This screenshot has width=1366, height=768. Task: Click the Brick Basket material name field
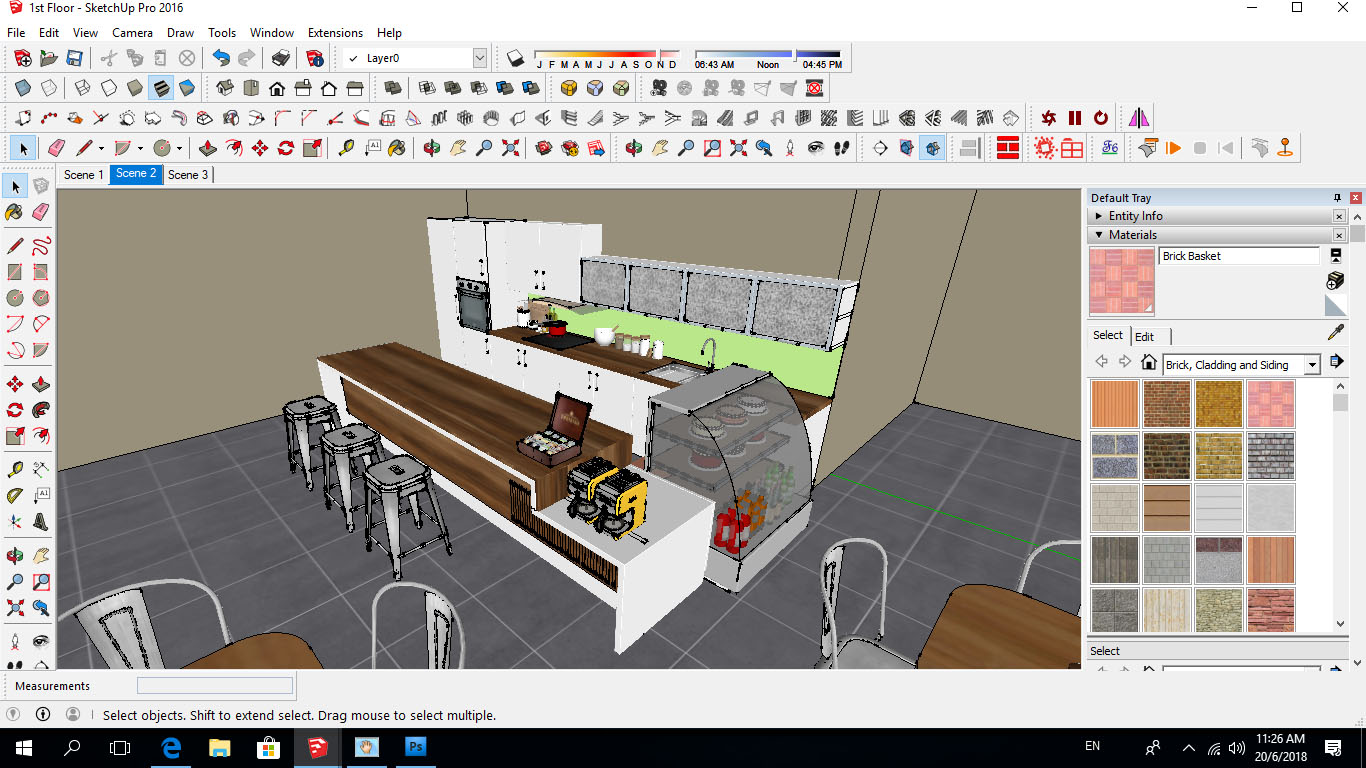[1239, 256]
